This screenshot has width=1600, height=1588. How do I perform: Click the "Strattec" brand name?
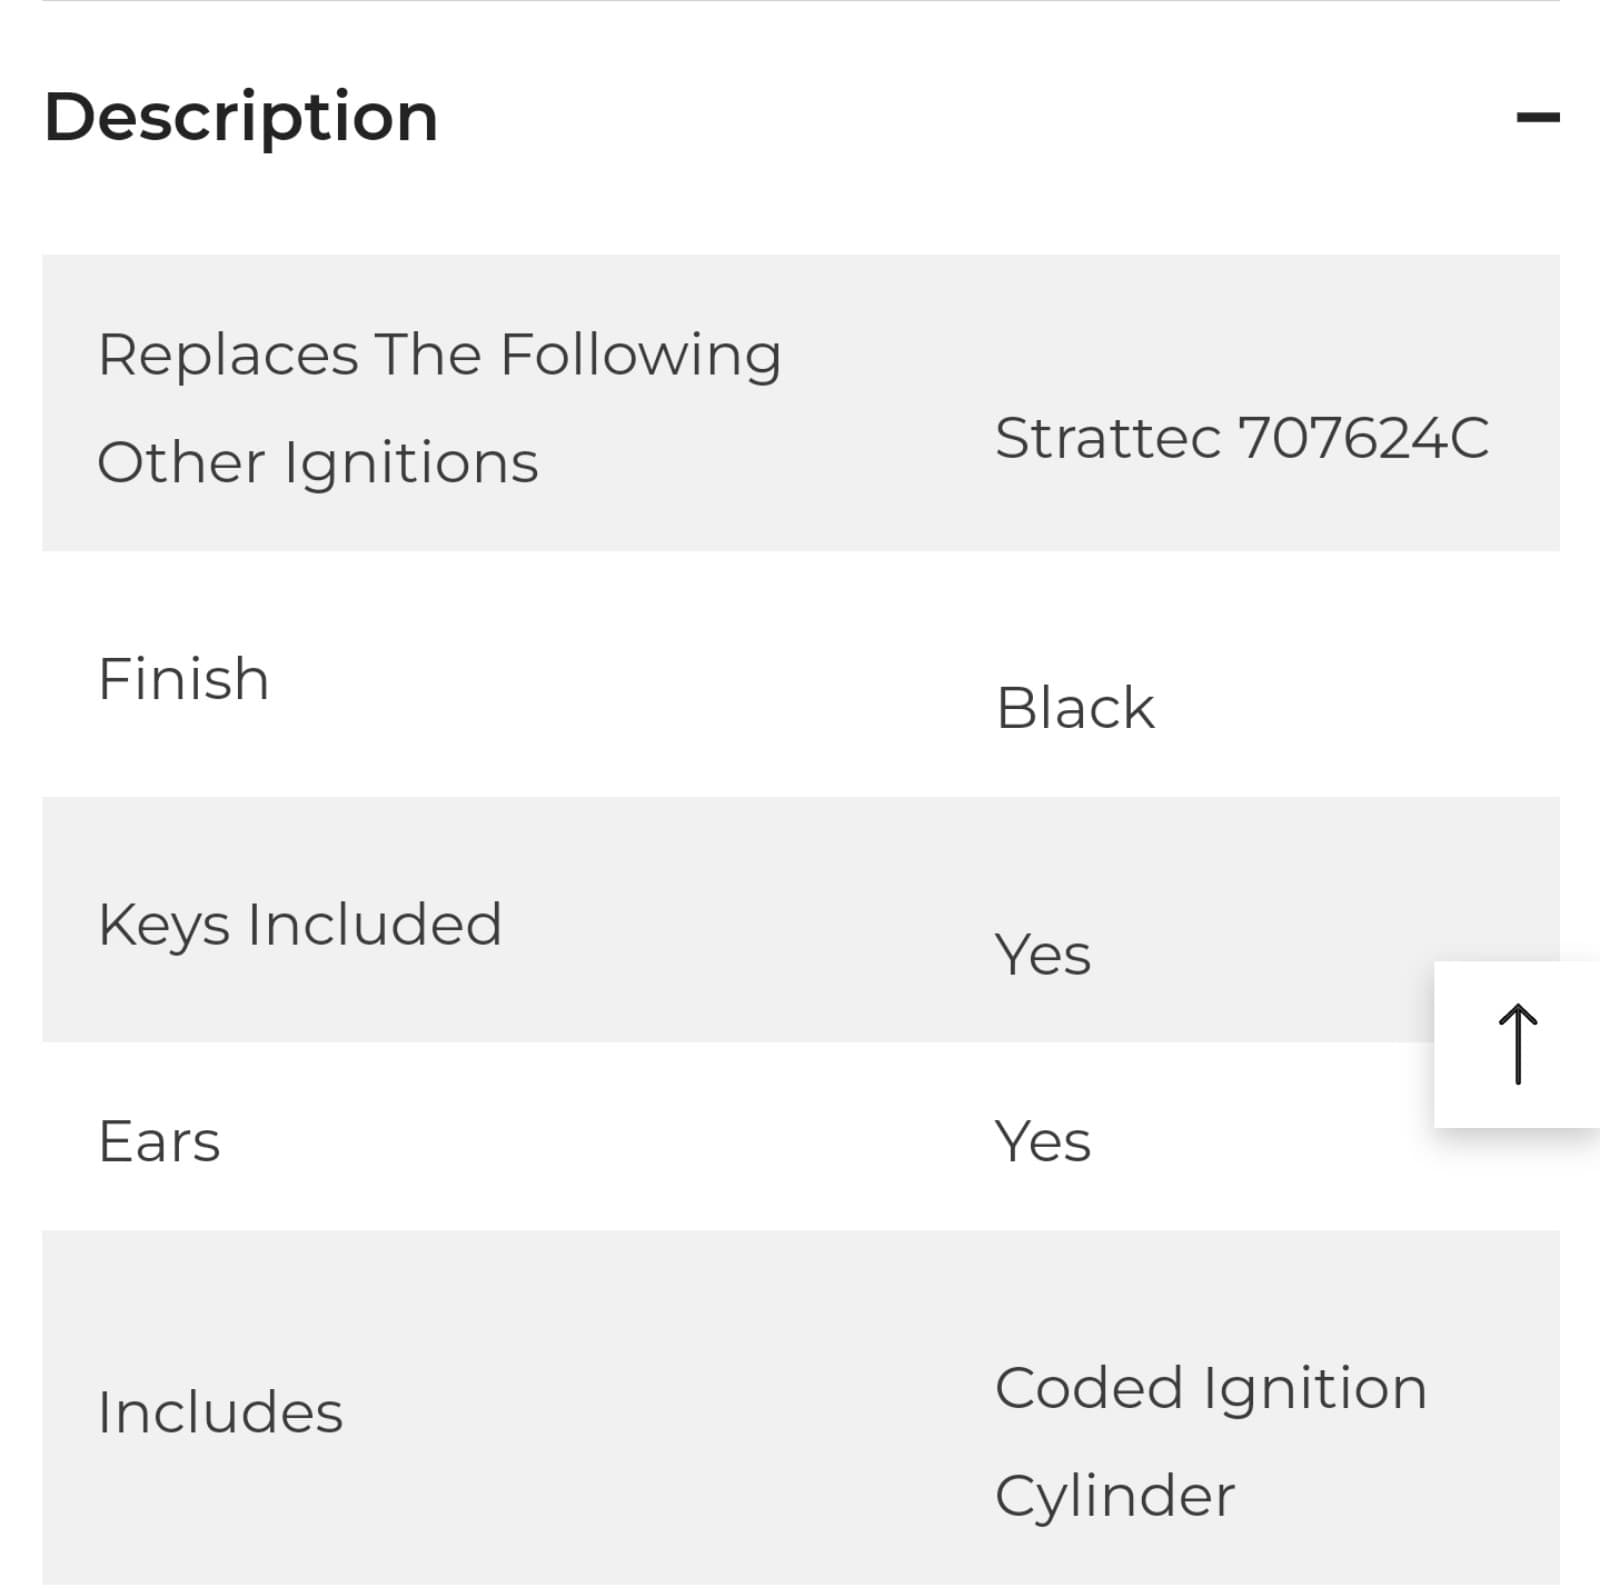(1107, 438)
